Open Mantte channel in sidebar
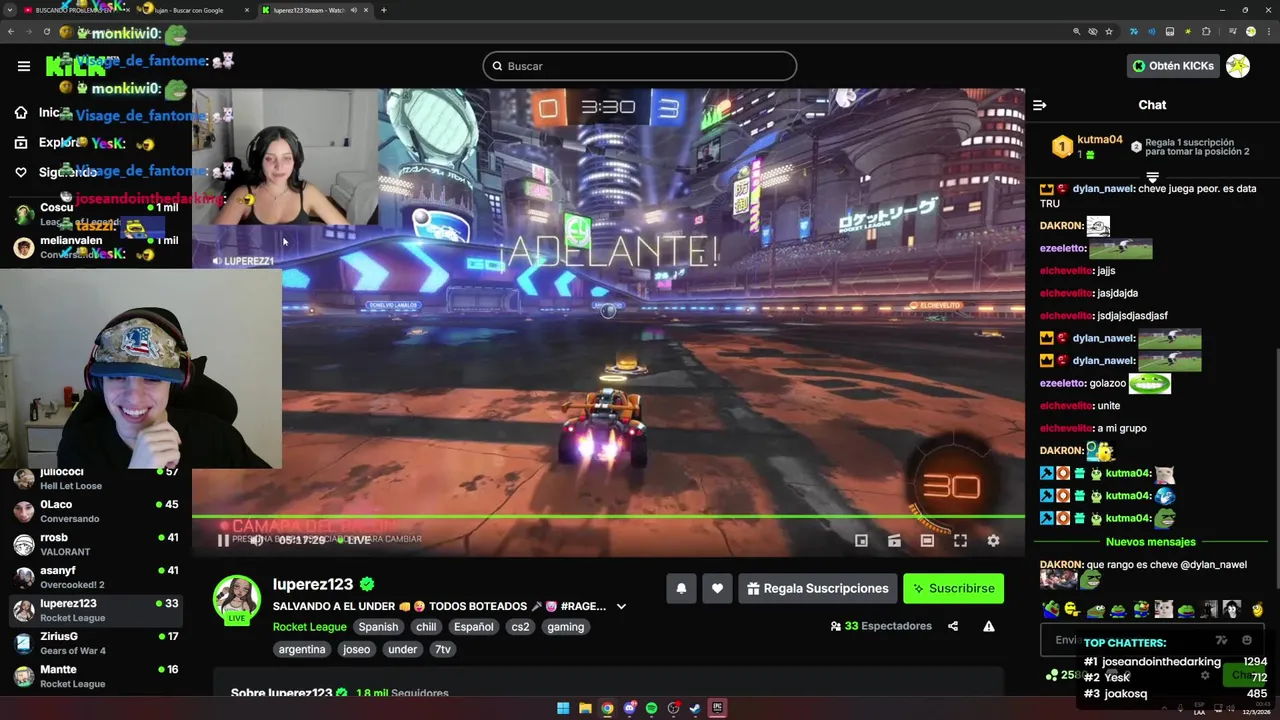1280x720 pixels. [x=96, y=677]
